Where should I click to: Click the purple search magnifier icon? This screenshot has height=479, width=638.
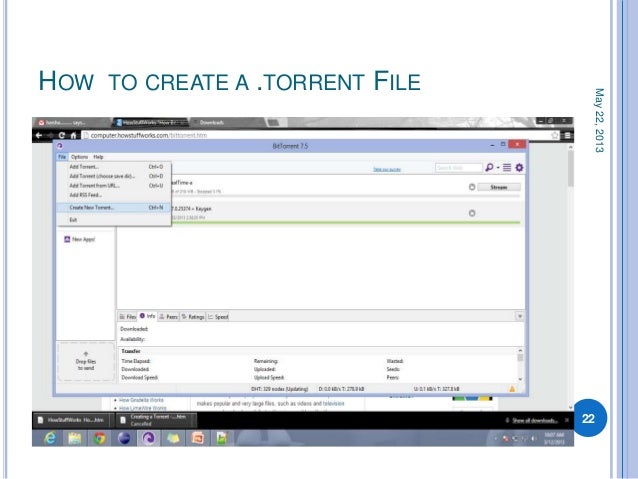489,167
